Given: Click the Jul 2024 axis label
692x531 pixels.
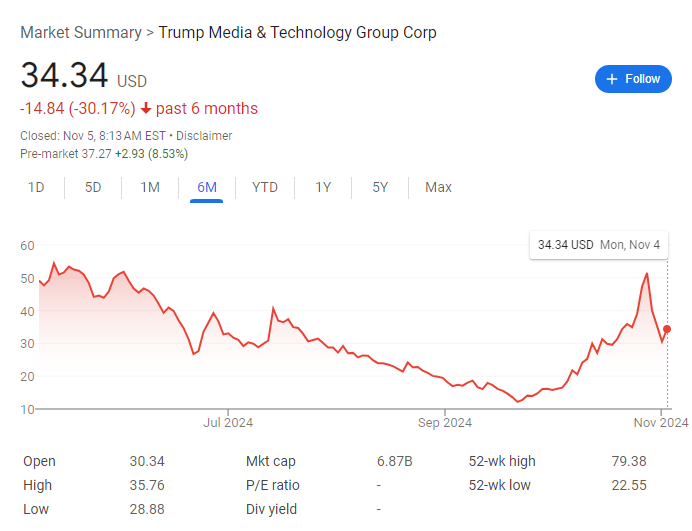Looking at the screenshot, I should click(x=228, y=422).
